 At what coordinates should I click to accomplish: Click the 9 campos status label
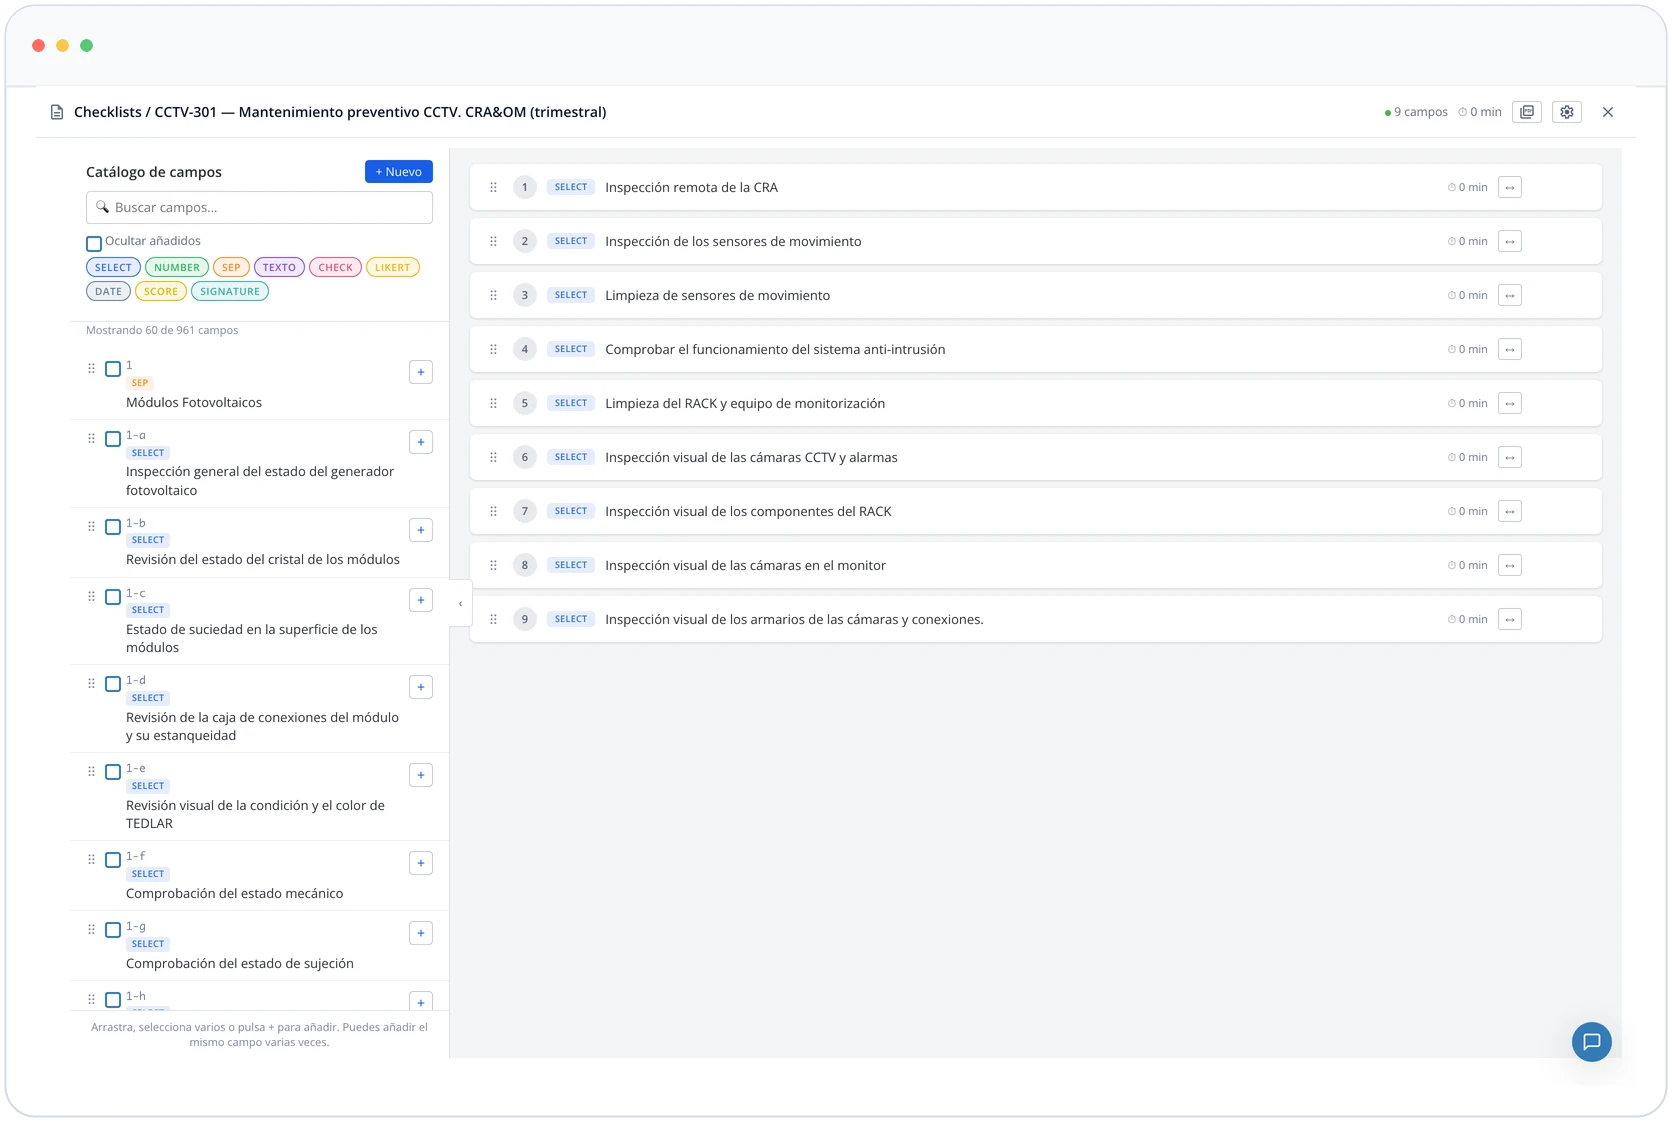click(1416, 112)
